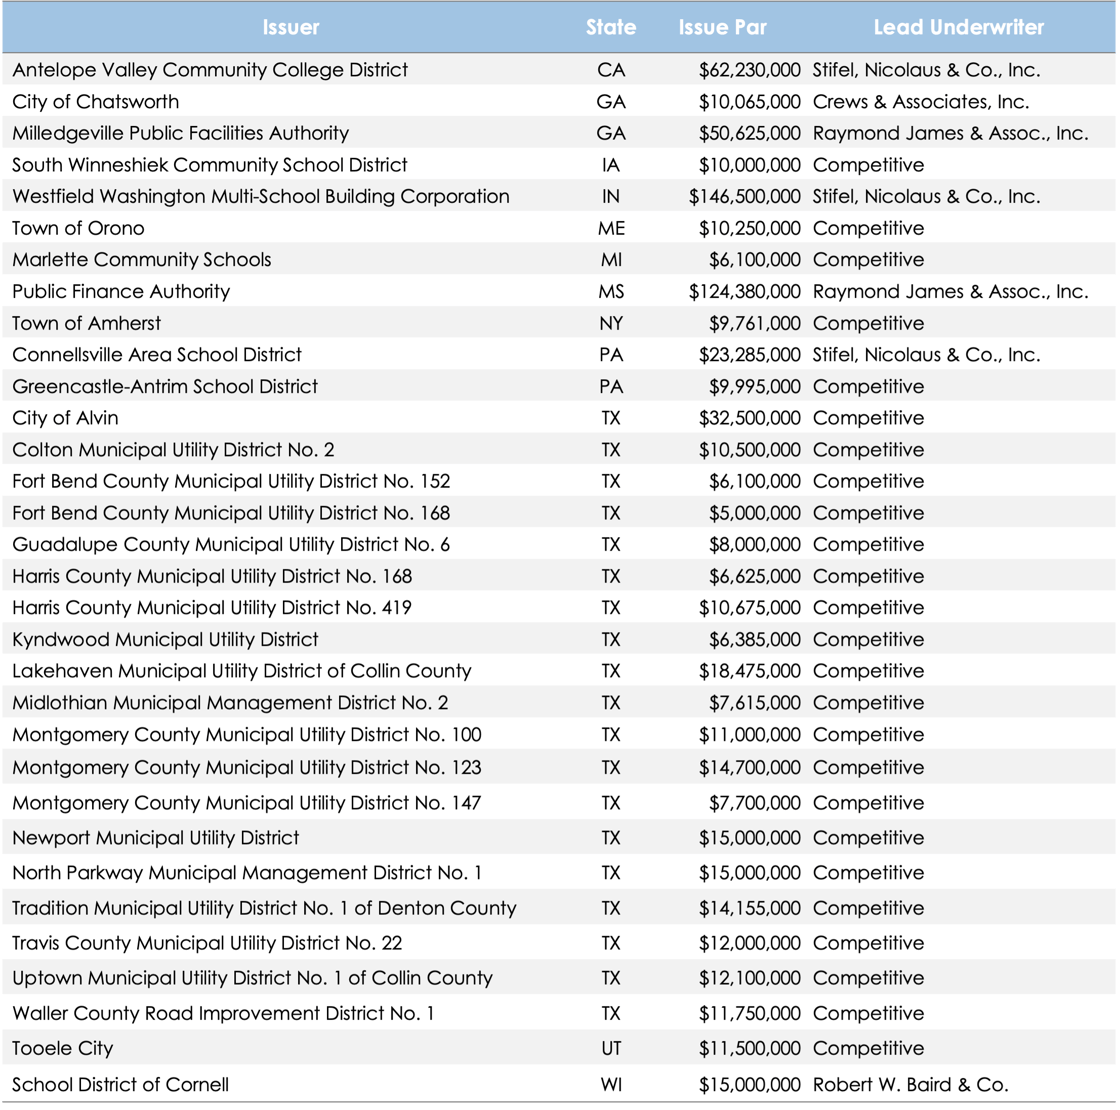Click the City of Chatsworth issuer

coord(96,101)
